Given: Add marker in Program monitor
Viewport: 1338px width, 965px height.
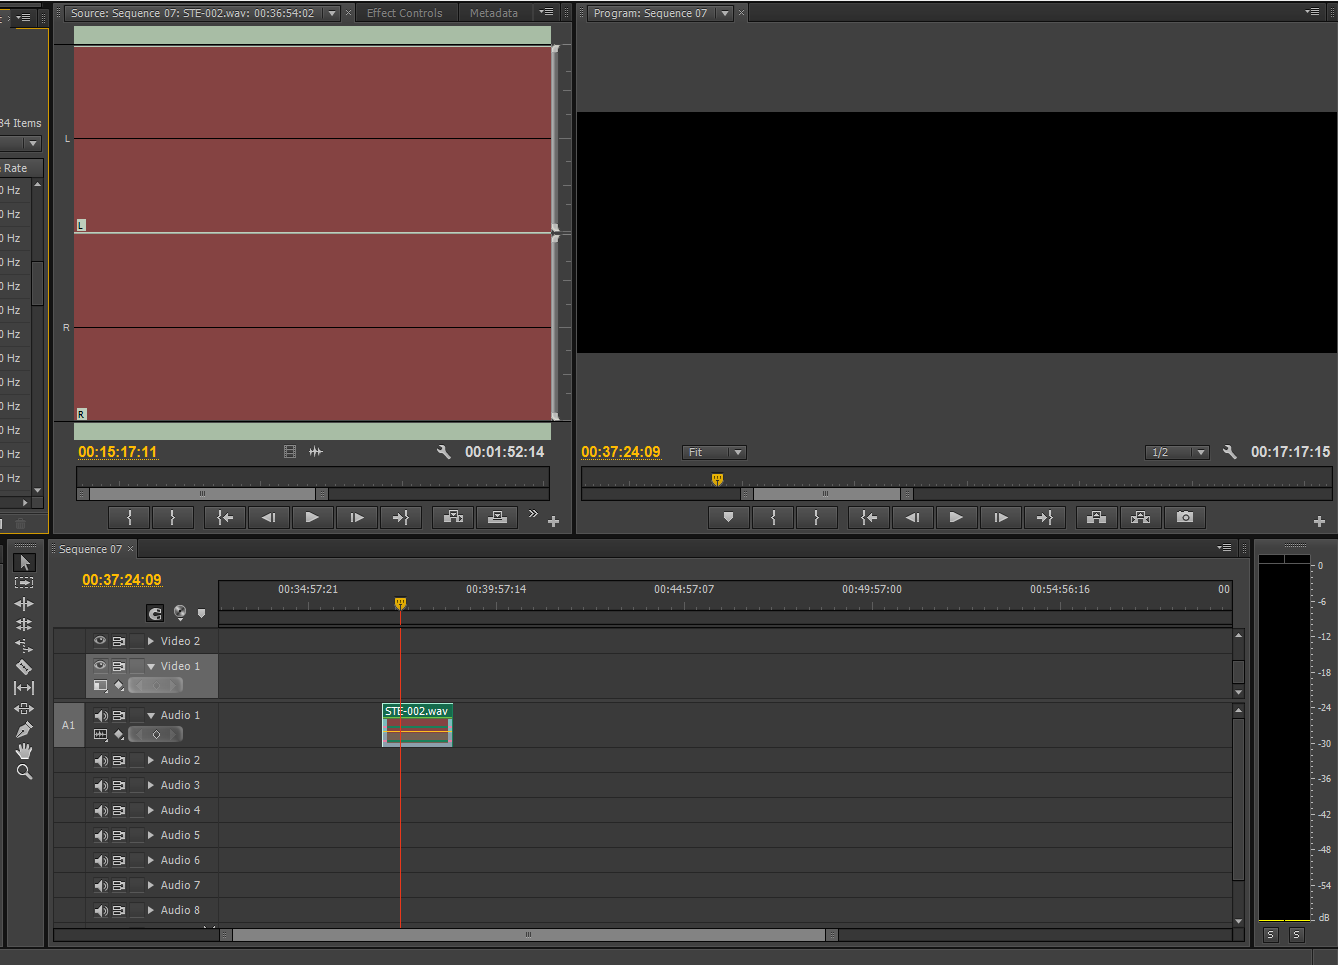Looking at the screenshot, I should point(729,517).
